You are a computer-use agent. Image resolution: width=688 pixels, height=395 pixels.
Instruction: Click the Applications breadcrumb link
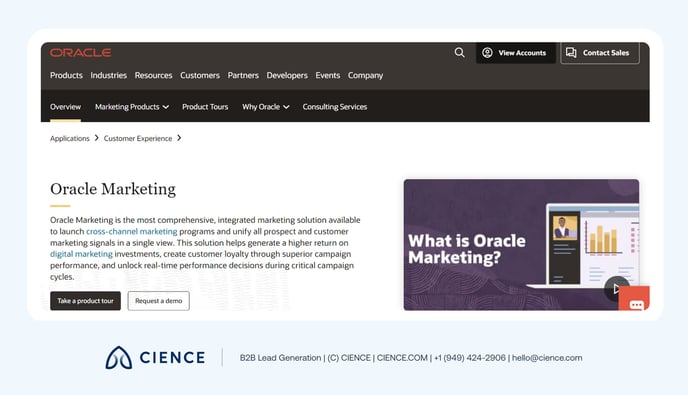(x=70, y=138)
